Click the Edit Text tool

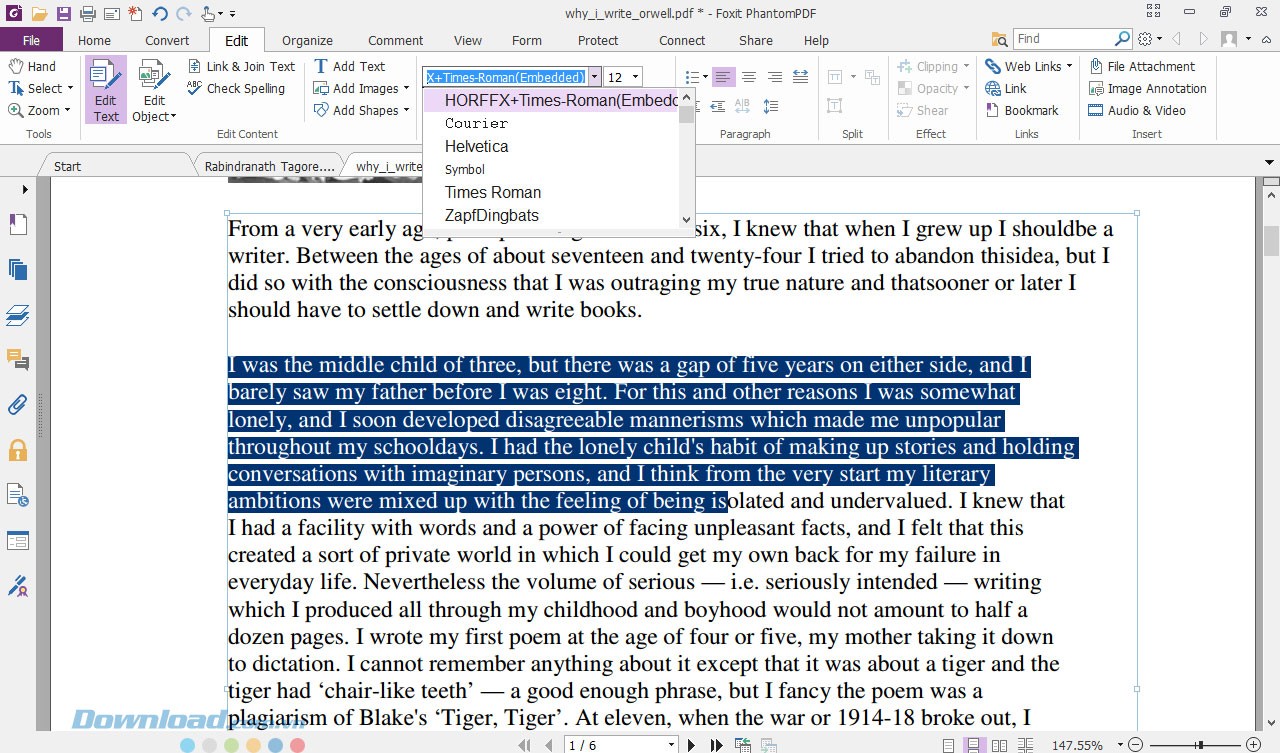click(106, 90)
